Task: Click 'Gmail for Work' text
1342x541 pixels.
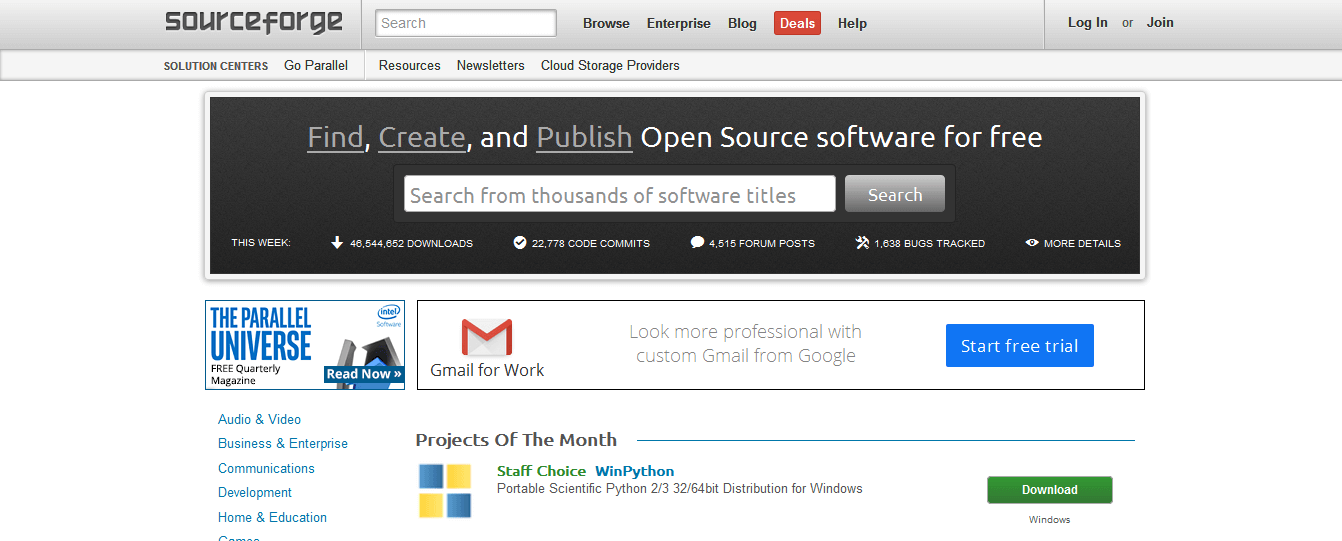Action: [x=487, y=370]
